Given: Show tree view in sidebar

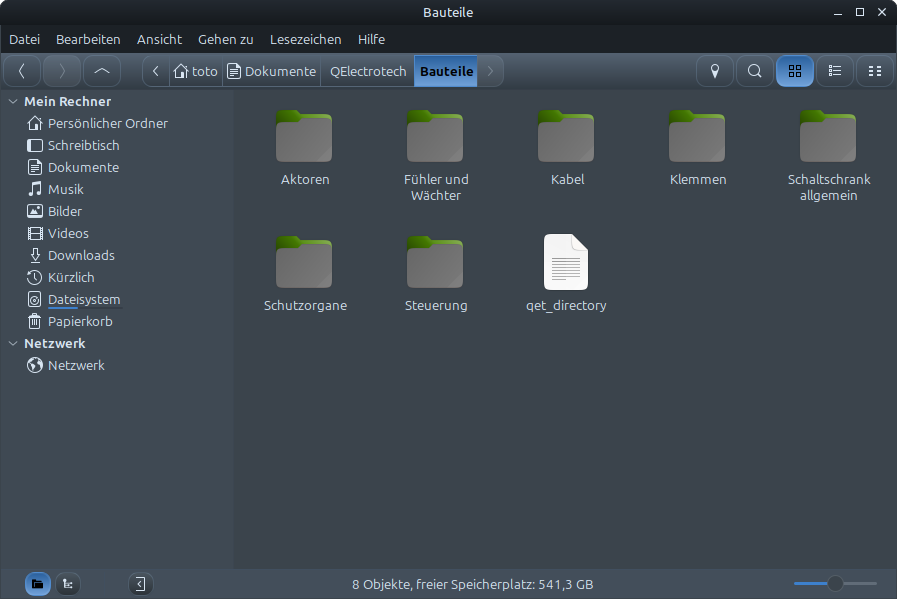Looking at the screenshot, I should click(68, 584).
